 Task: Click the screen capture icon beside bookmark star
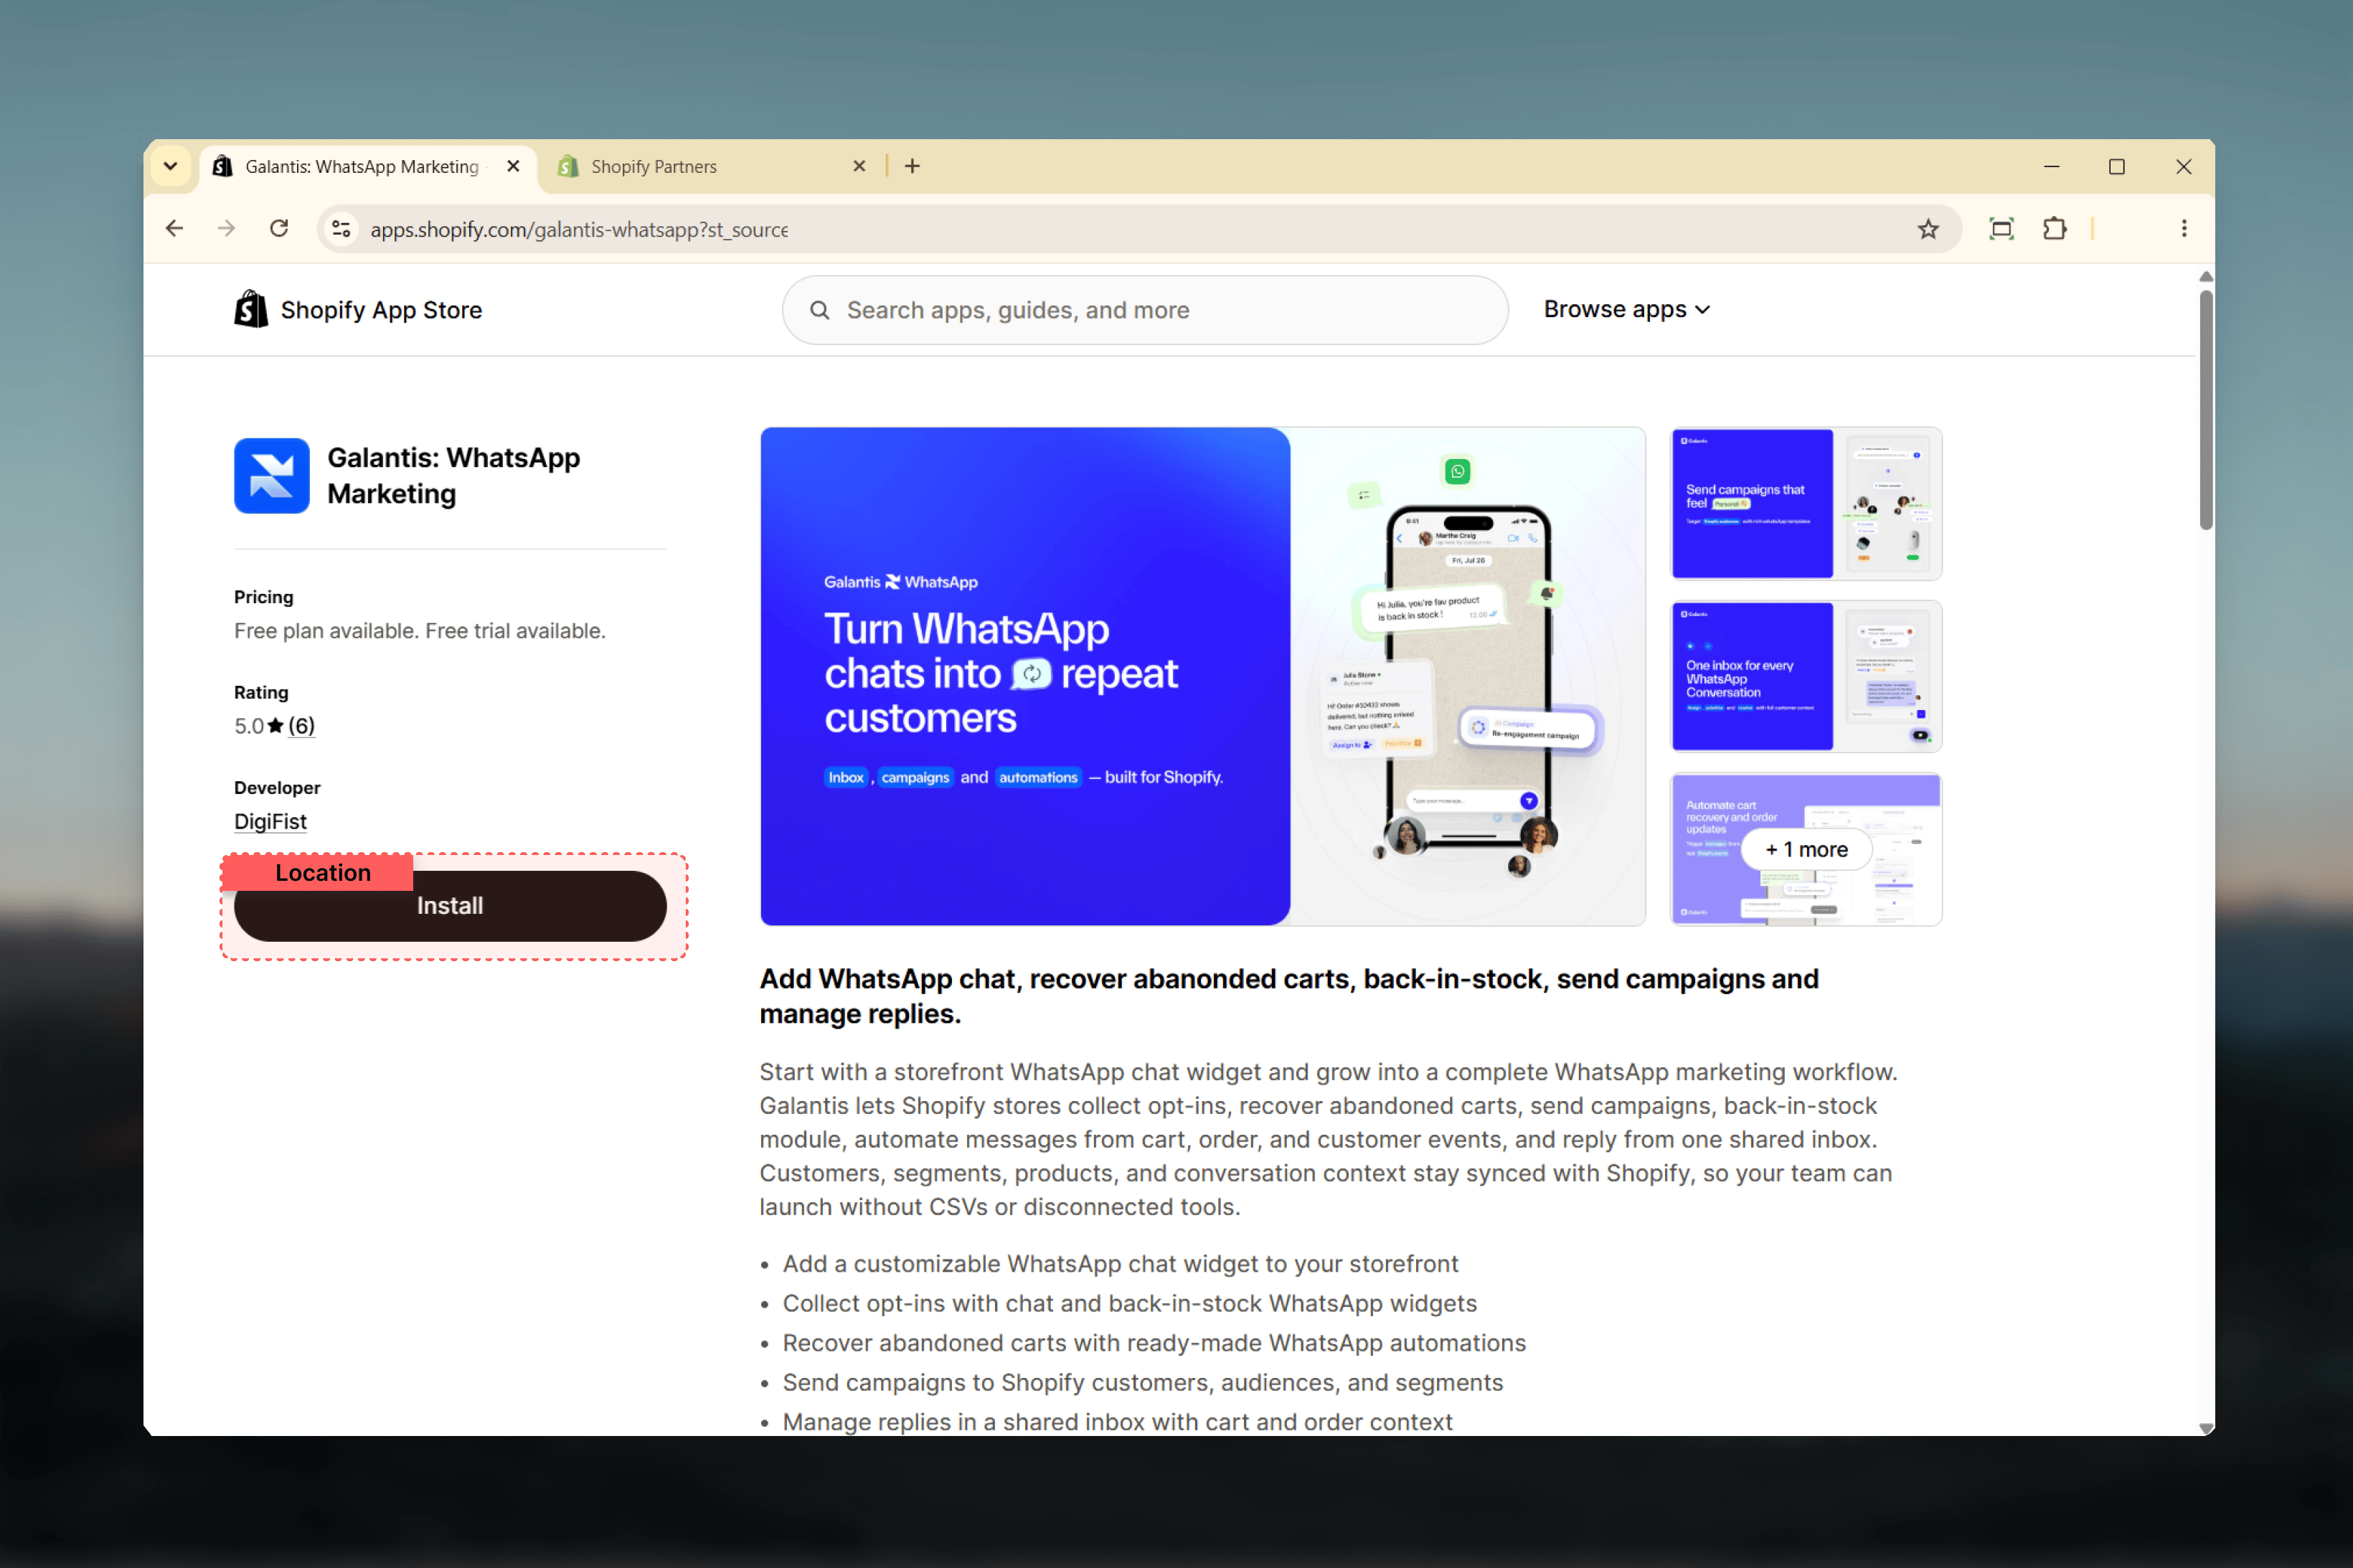tap(2001, 229)
